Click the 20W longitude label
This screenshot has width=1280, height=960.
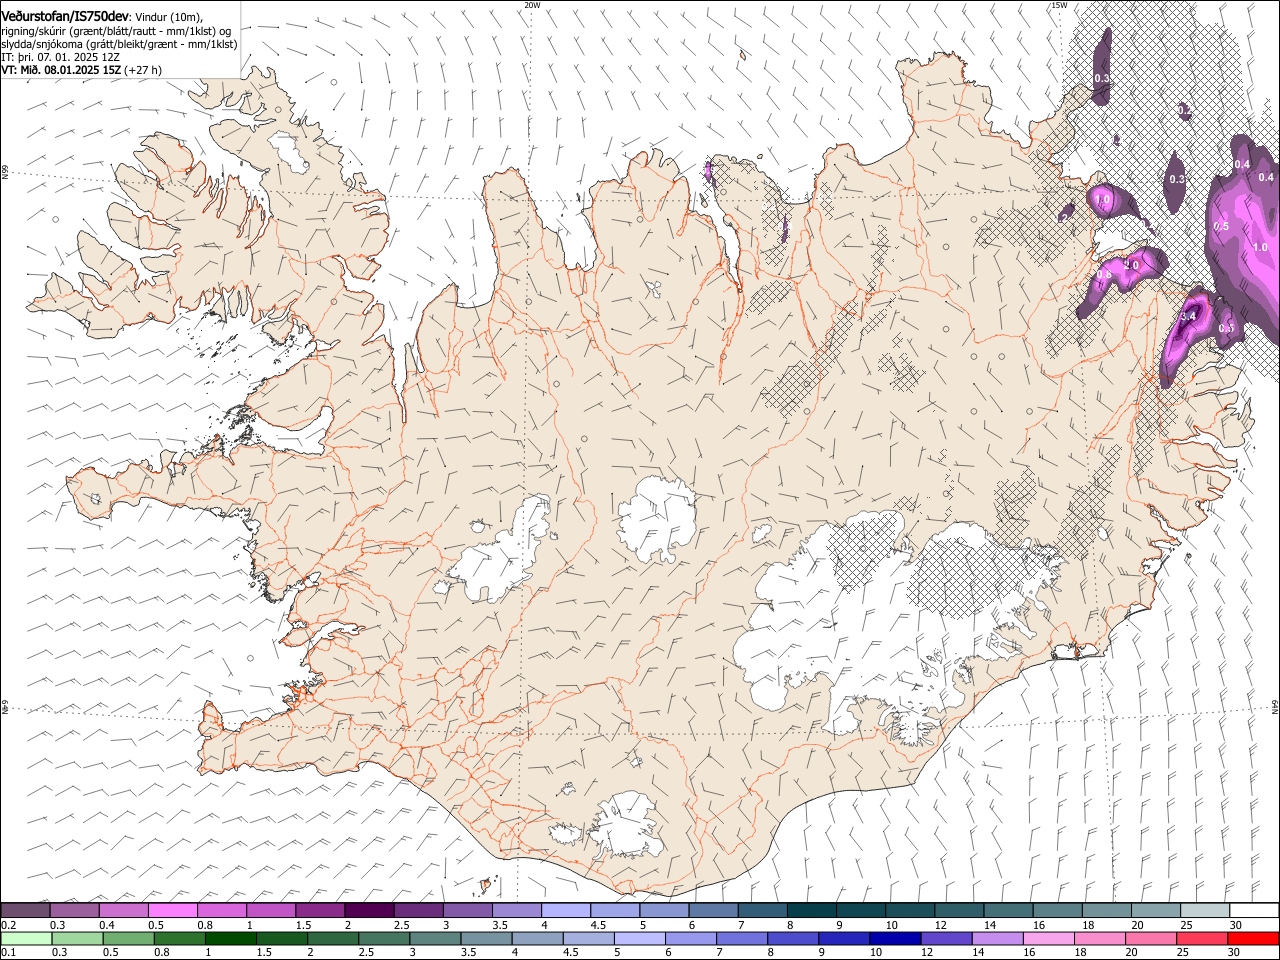click(x=532, y=5)
